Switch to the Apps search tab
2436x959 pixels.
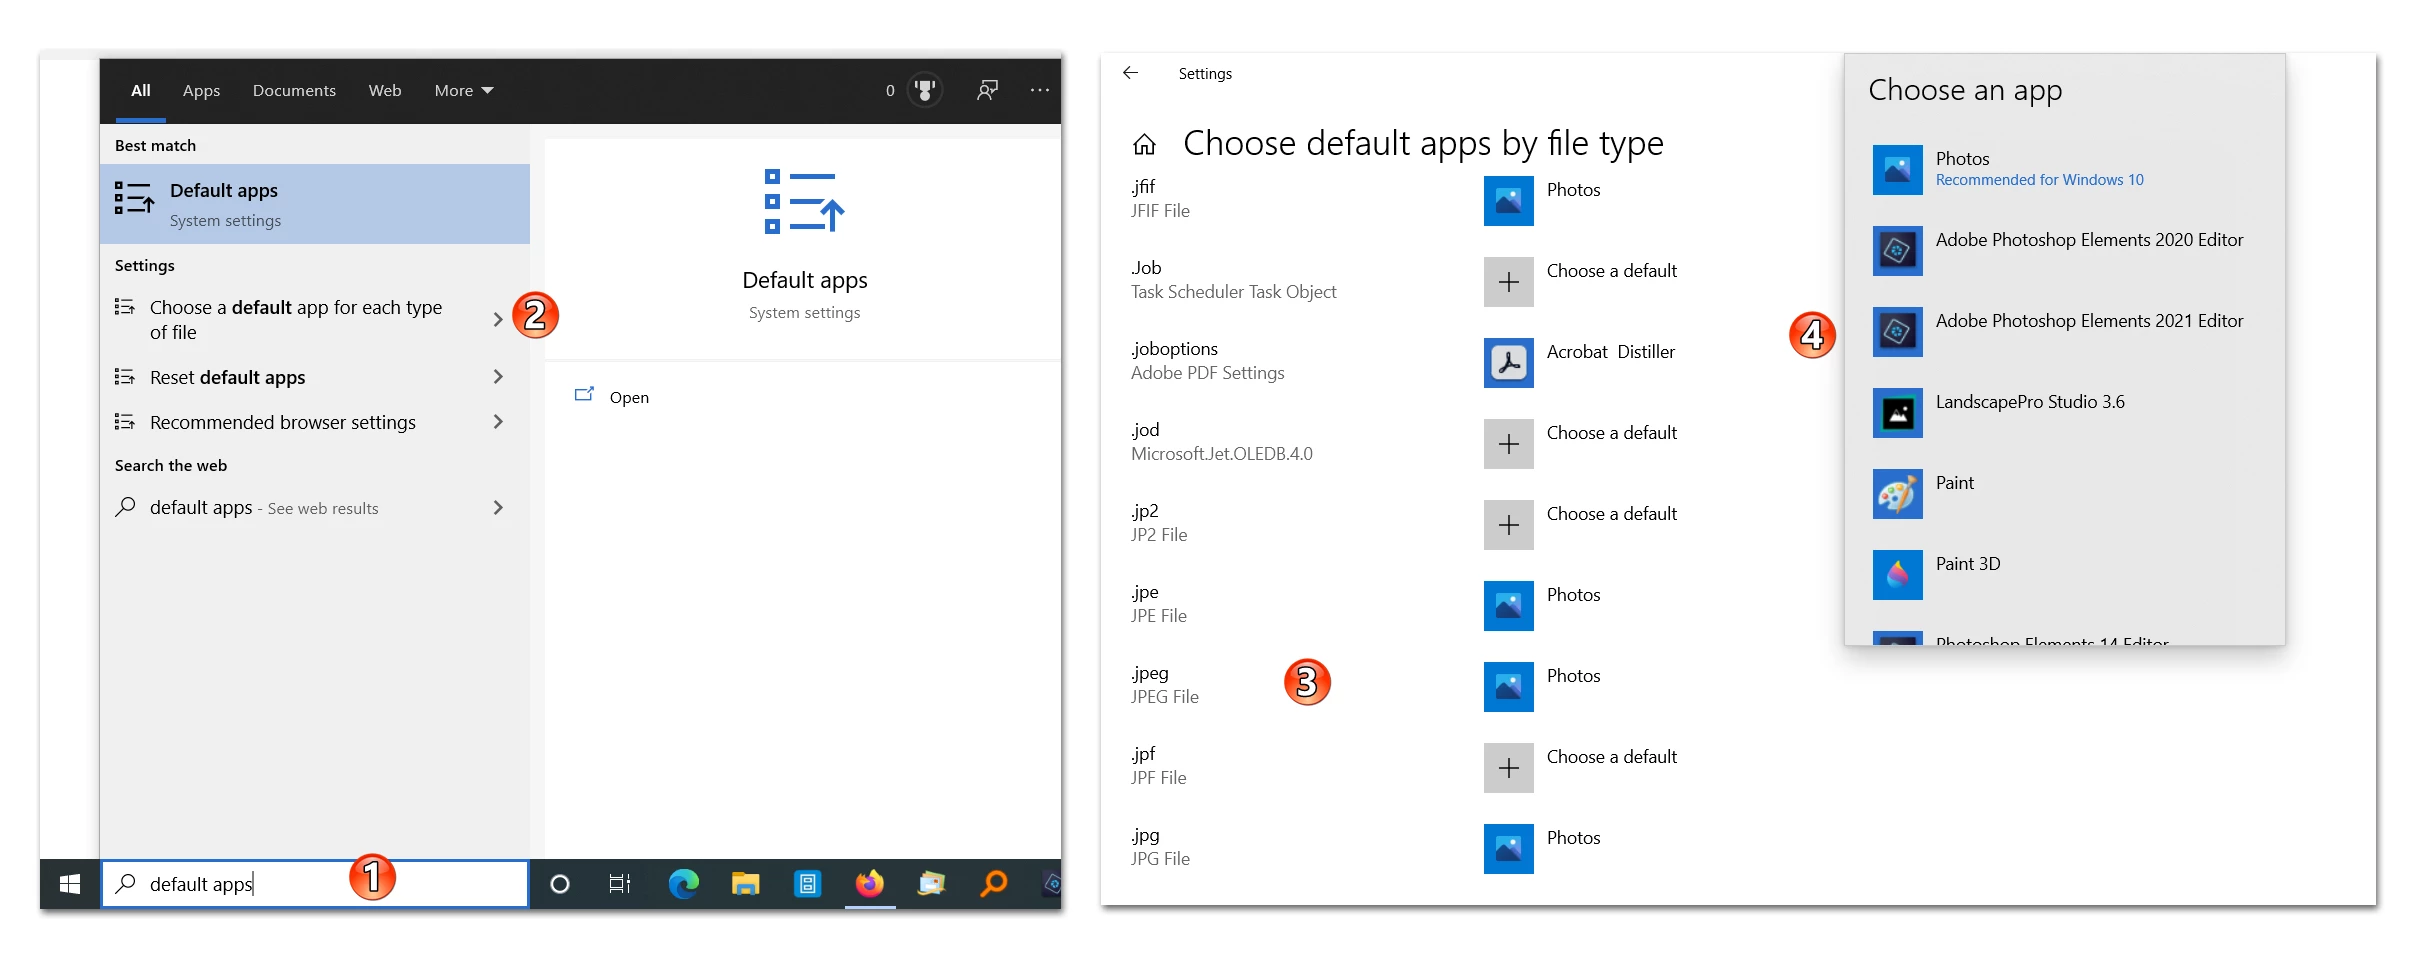coord(201,91)
